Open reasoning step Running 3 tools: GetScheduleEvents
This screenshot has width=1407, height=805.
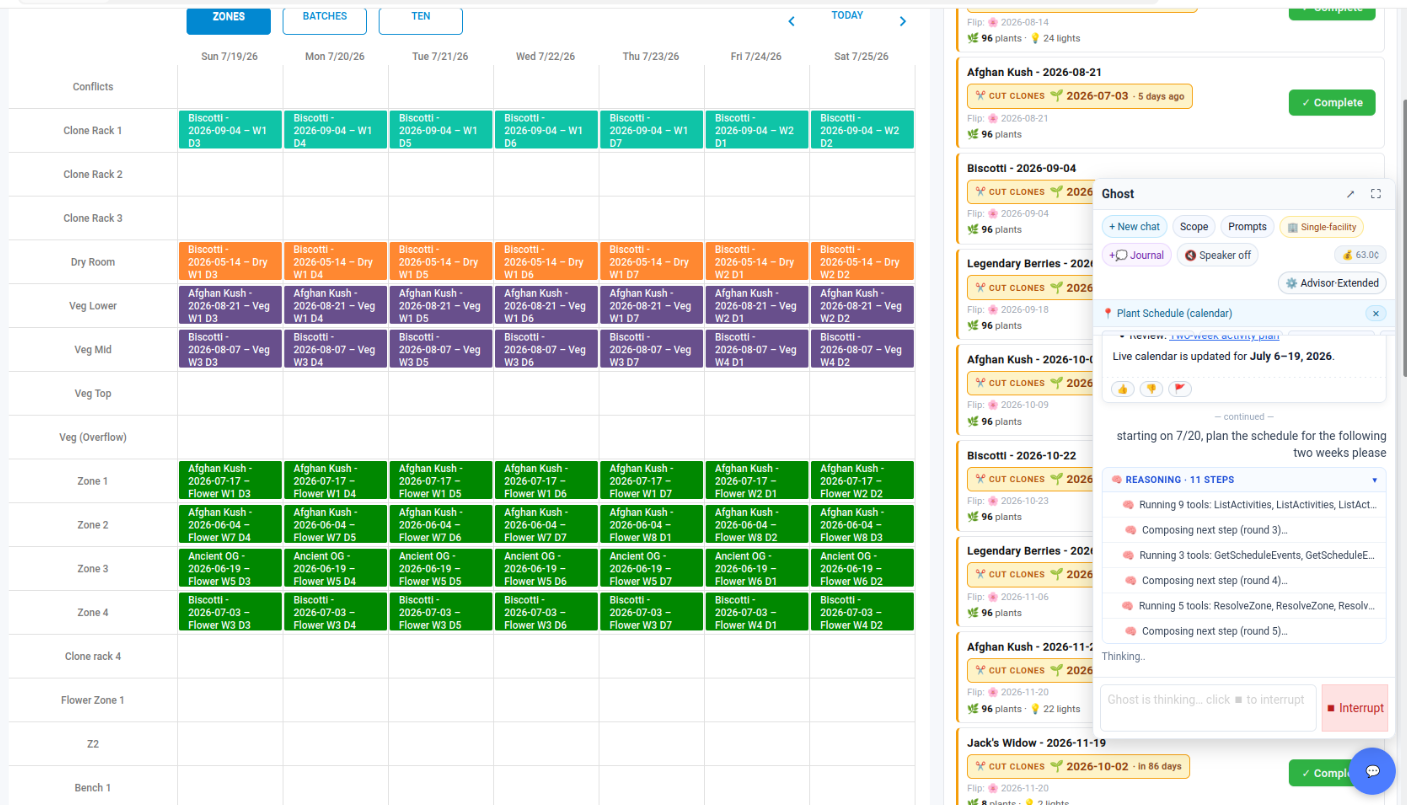1244,555
